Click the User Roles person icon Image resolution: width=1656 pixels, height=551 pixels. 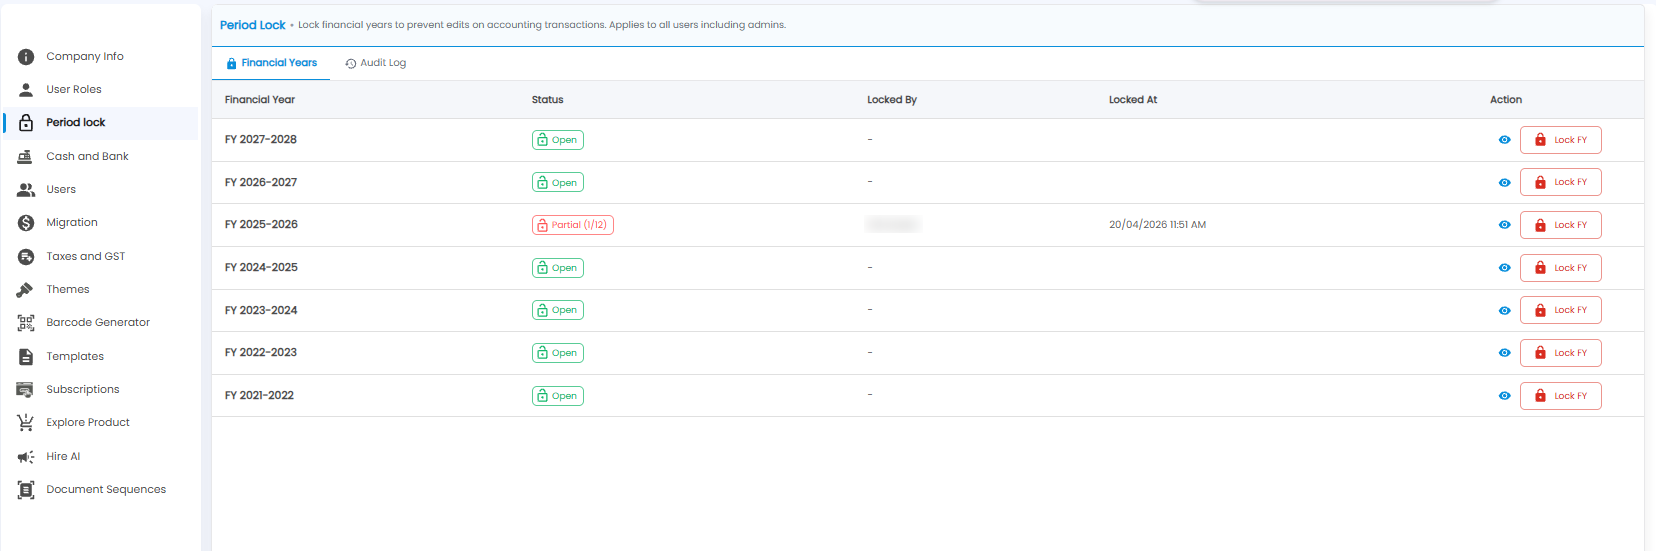(26, 90)
